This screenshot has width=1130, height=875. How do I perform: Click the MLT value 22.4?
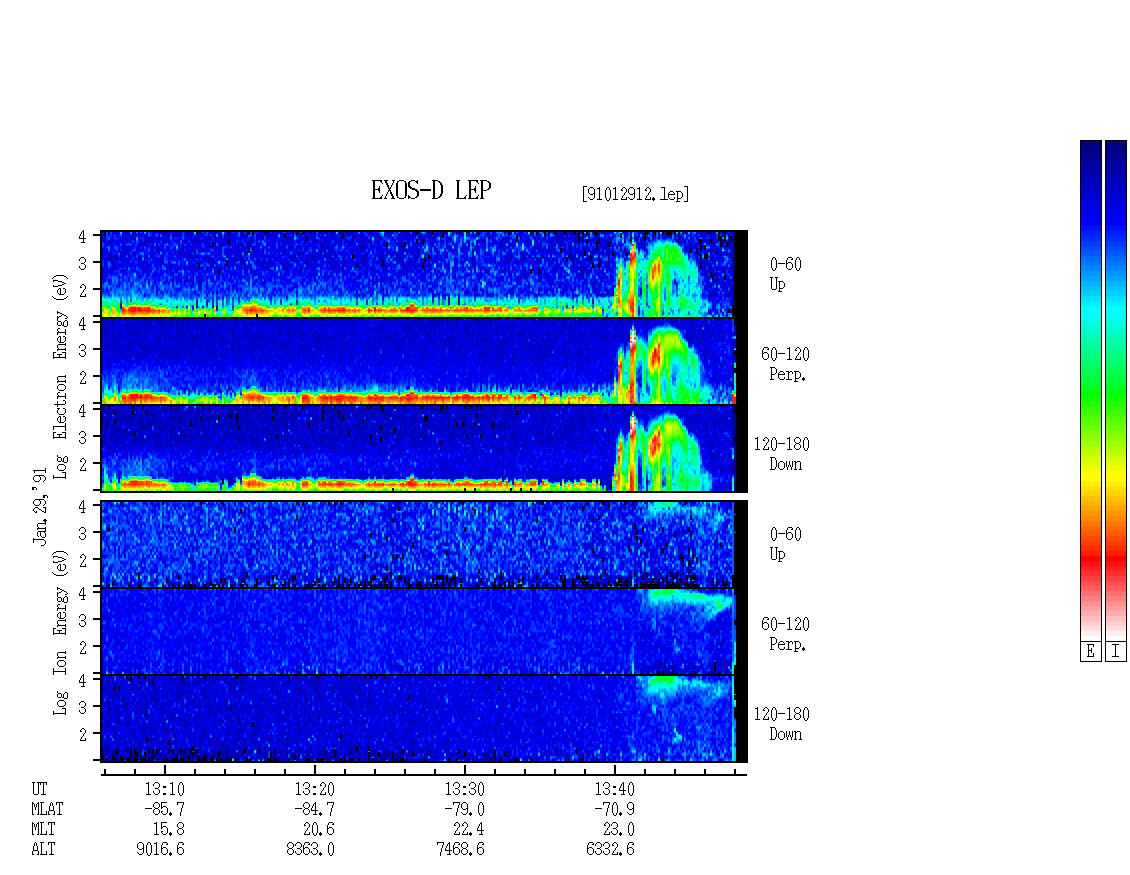[468, 830]
